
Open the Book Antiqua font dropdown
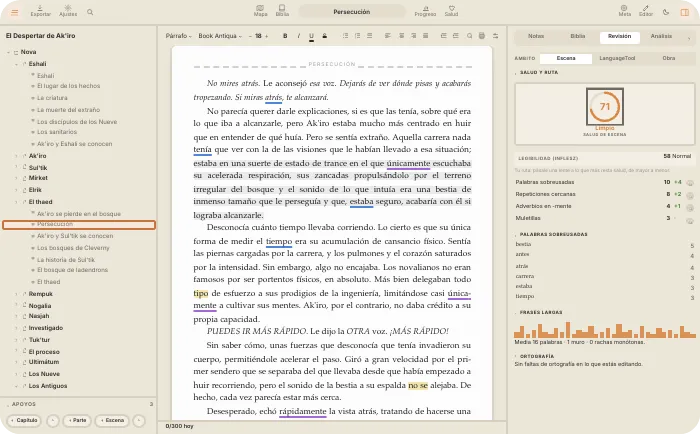pyautogui.click(x=220, y=36)
